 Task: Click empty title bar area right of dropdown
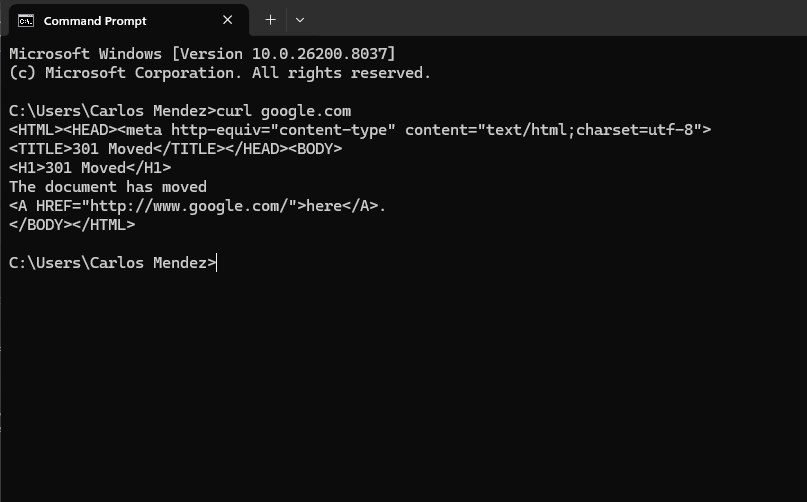(550, 20)
